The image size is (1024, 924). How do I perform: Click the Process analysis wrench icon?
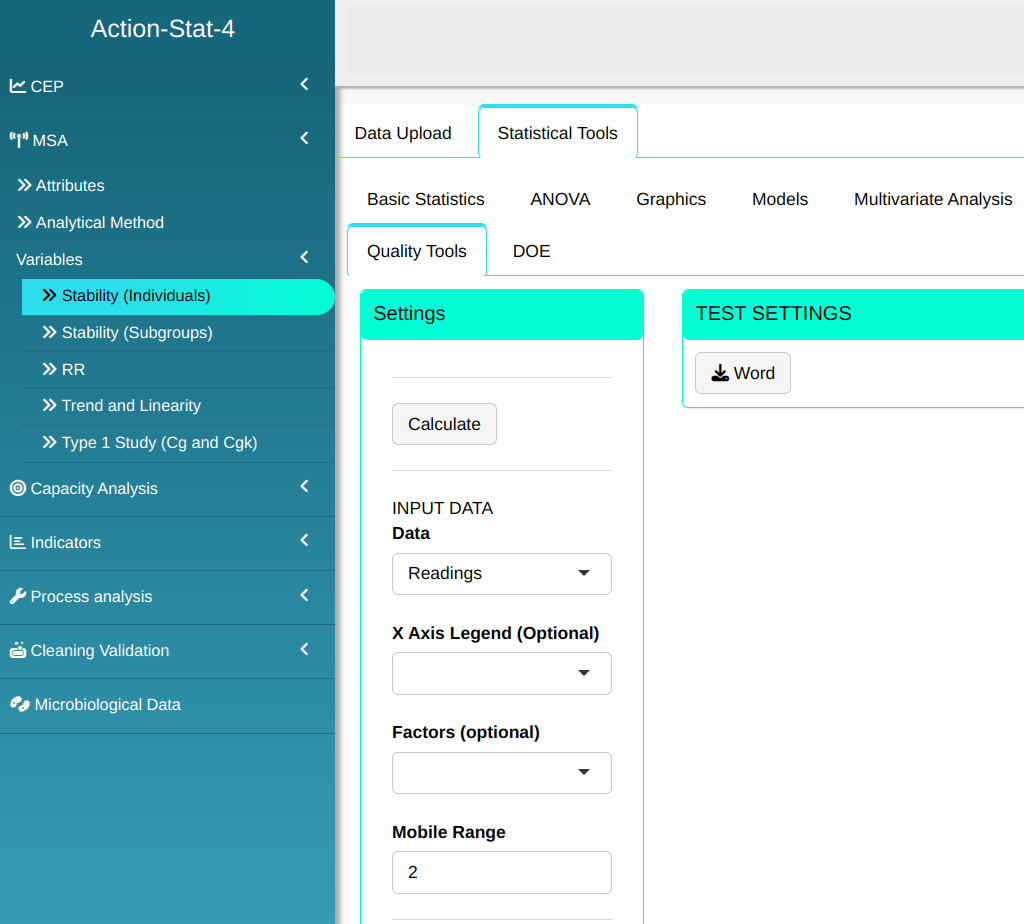pyautogui.click(x=18, y=596)
